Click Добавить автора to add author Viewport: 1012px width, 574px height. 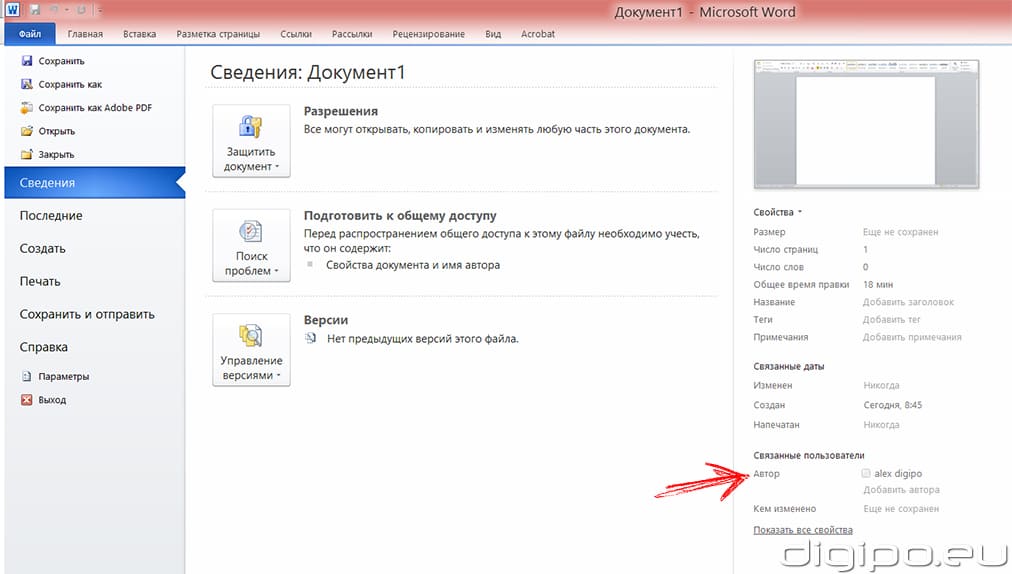pyautogui.click(x=900, y=490)
